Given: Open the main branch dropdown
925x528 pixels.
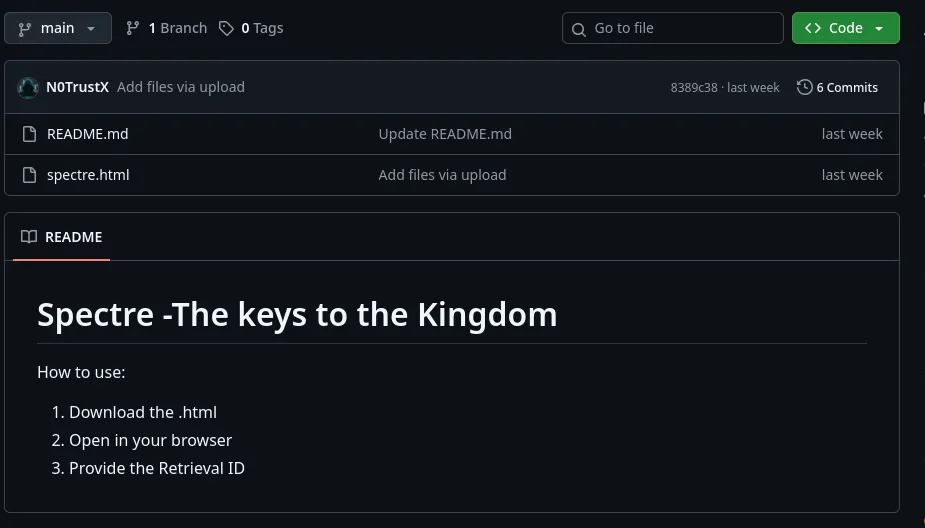Looking at the screenshot, I should click(x=56, y=28).
